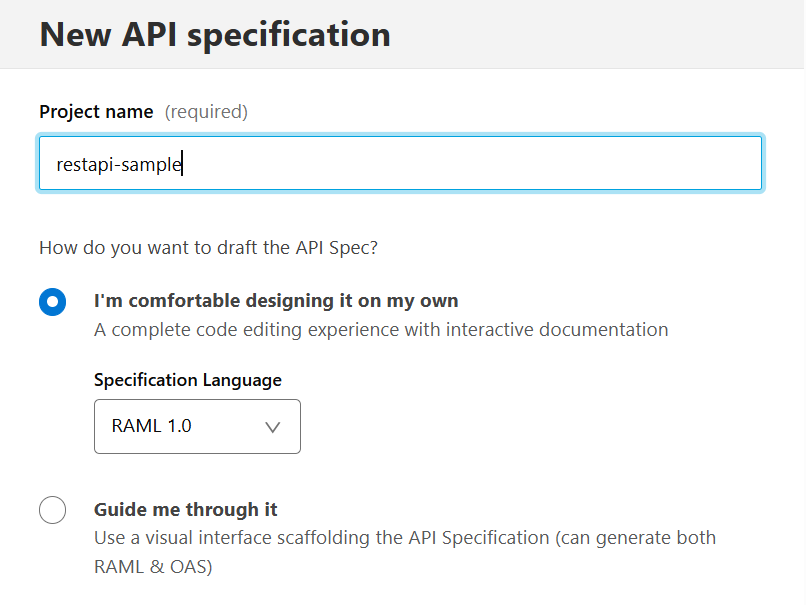Click the "Project name" field label

click(96, 111)
